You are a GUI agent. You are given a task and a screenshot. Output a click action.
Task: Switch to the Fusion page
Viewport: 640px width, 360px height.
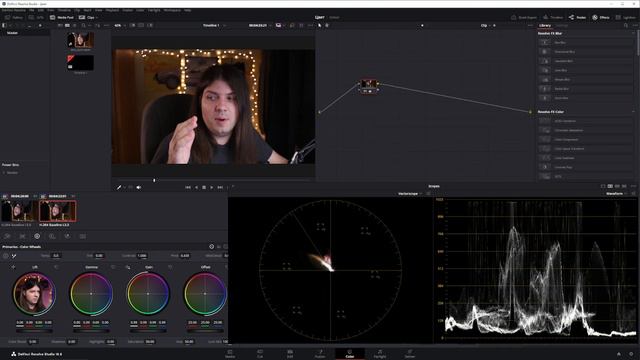(320, 353)
